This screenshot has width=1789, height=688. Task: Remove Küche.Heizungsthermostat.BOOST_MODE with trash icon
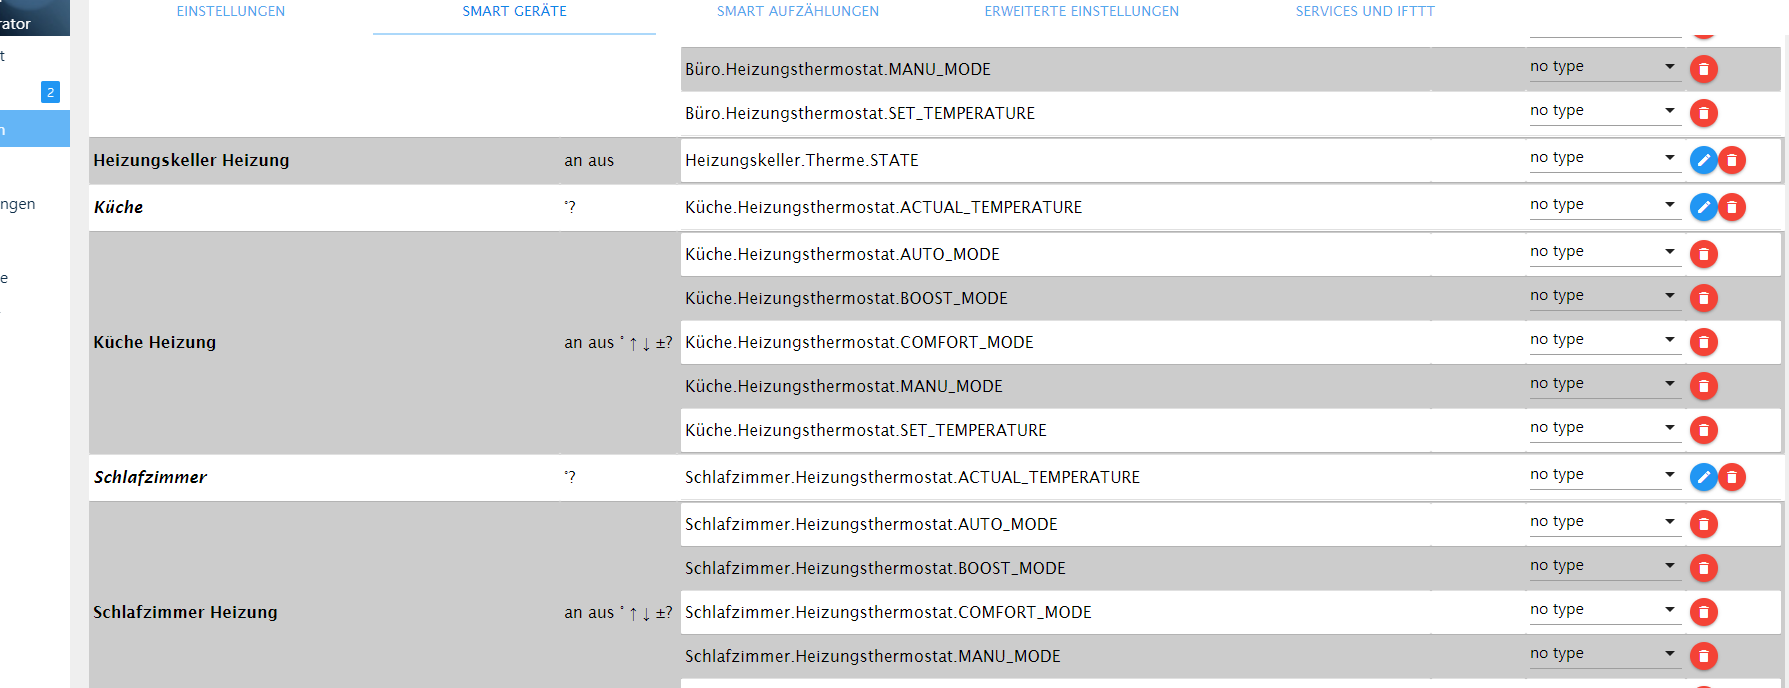point(1703,298)
